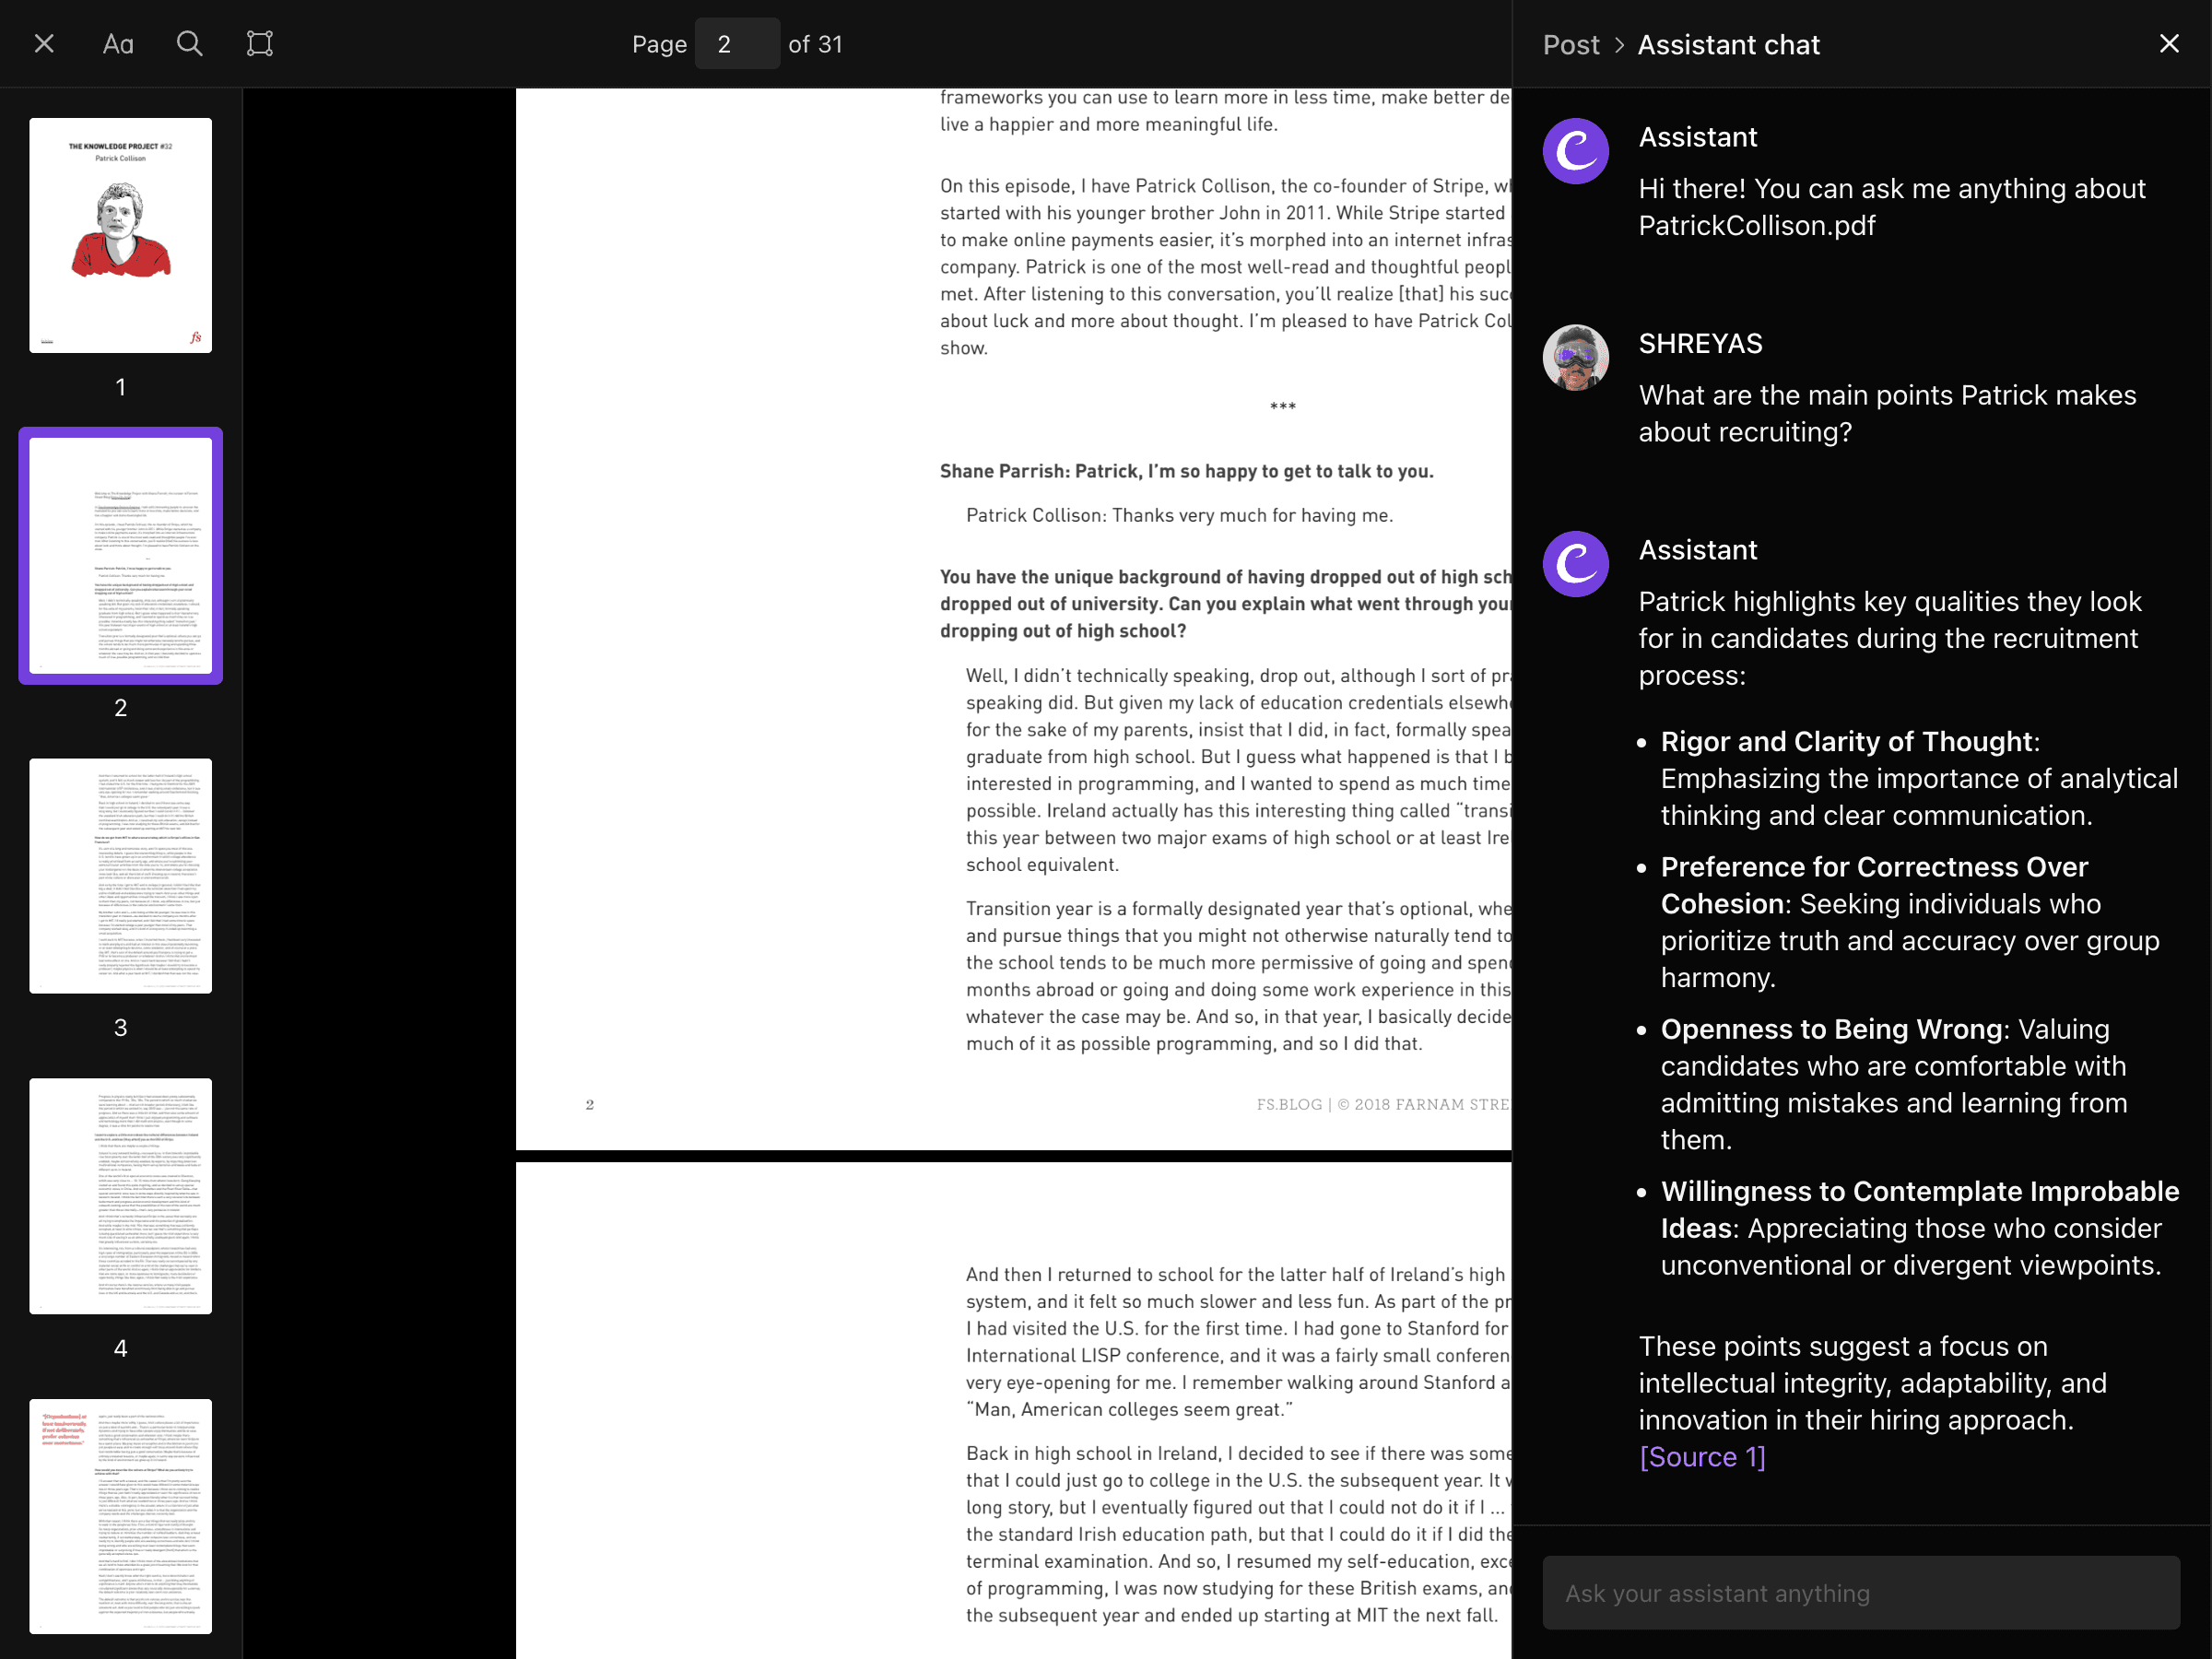This screenshot has height=1659, width=2212.
Task: Jump to page 4 thumbnail
Action: point(120,1196)
